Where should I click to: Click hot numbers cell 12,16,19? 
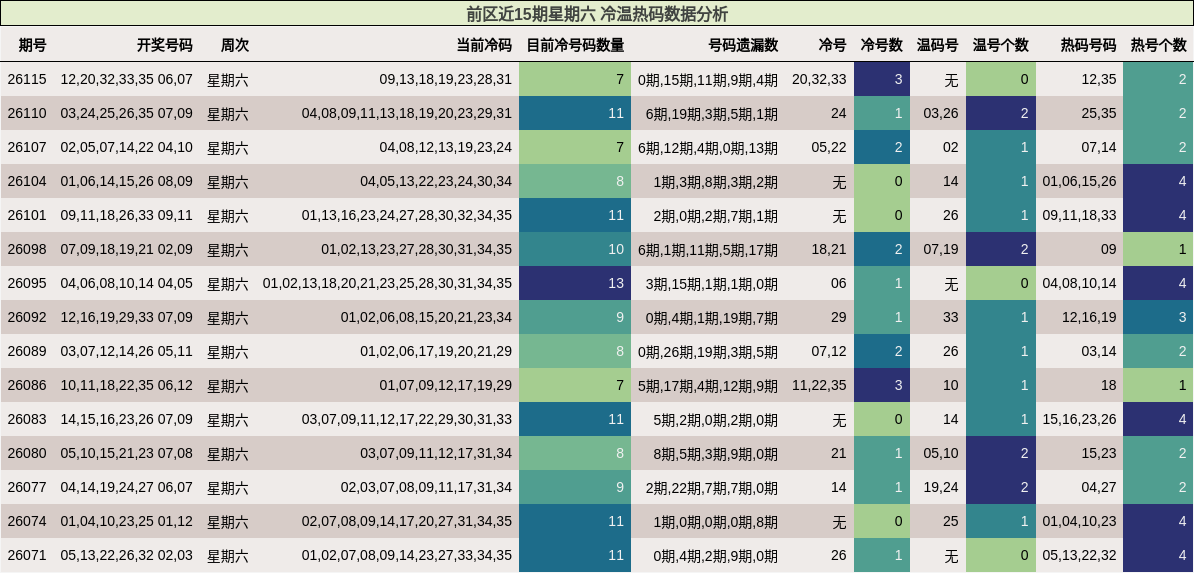[1089, 317]
